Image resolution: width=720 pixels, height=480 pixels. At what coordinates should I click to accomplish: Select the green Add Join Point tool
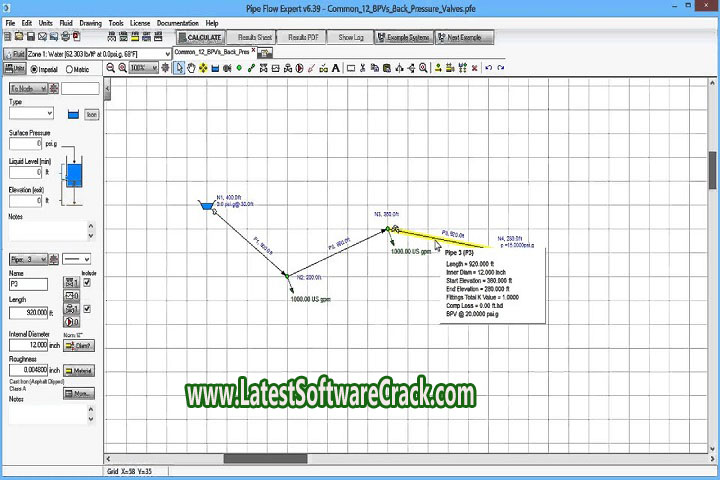point(239,68)
